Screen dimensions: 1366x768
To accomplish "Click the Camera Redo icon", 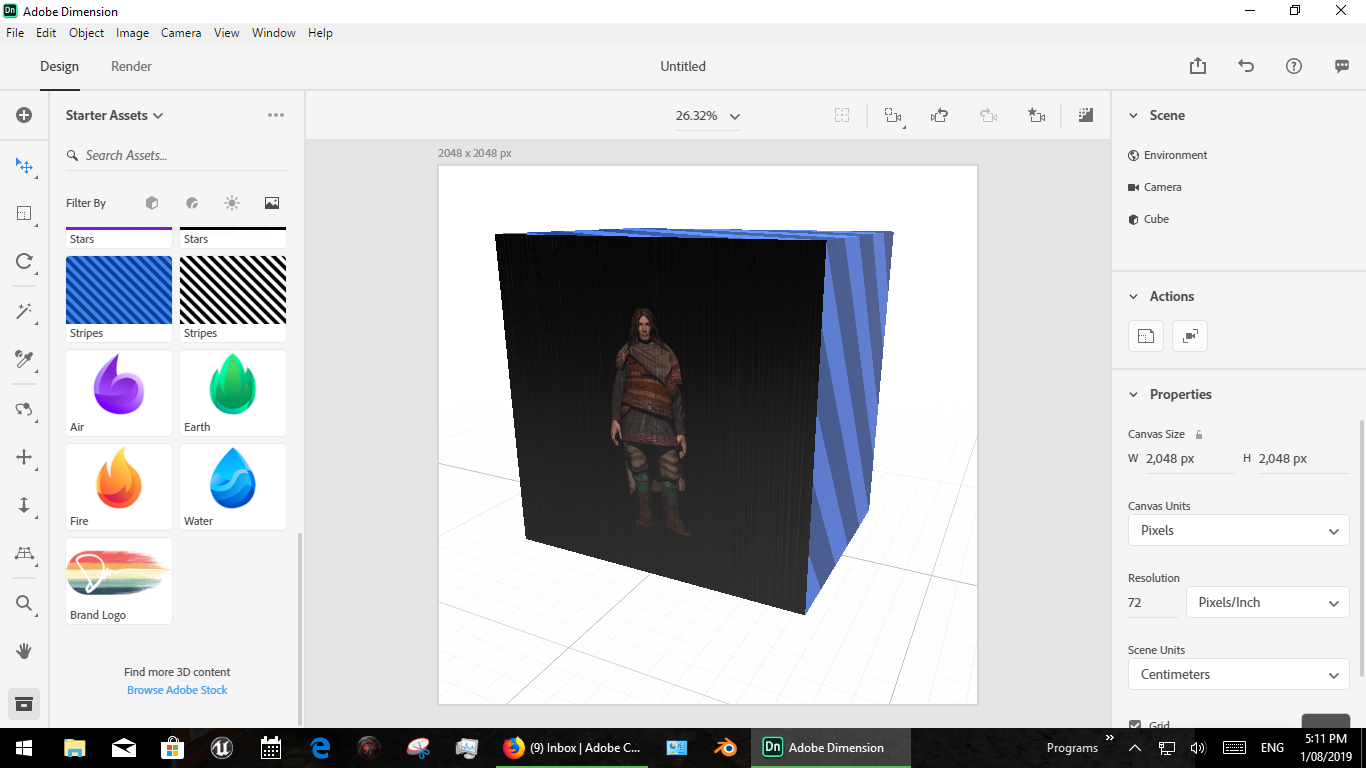I will coord(988,115).
